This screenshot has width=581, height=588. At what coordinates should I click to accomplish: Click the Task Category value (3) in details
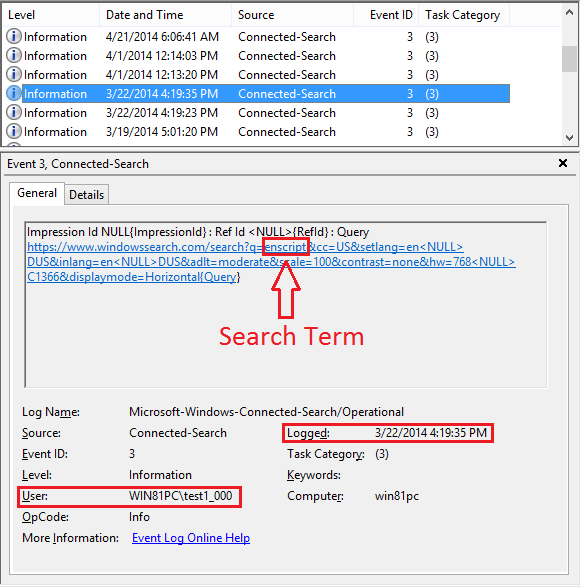coord(382,454)
